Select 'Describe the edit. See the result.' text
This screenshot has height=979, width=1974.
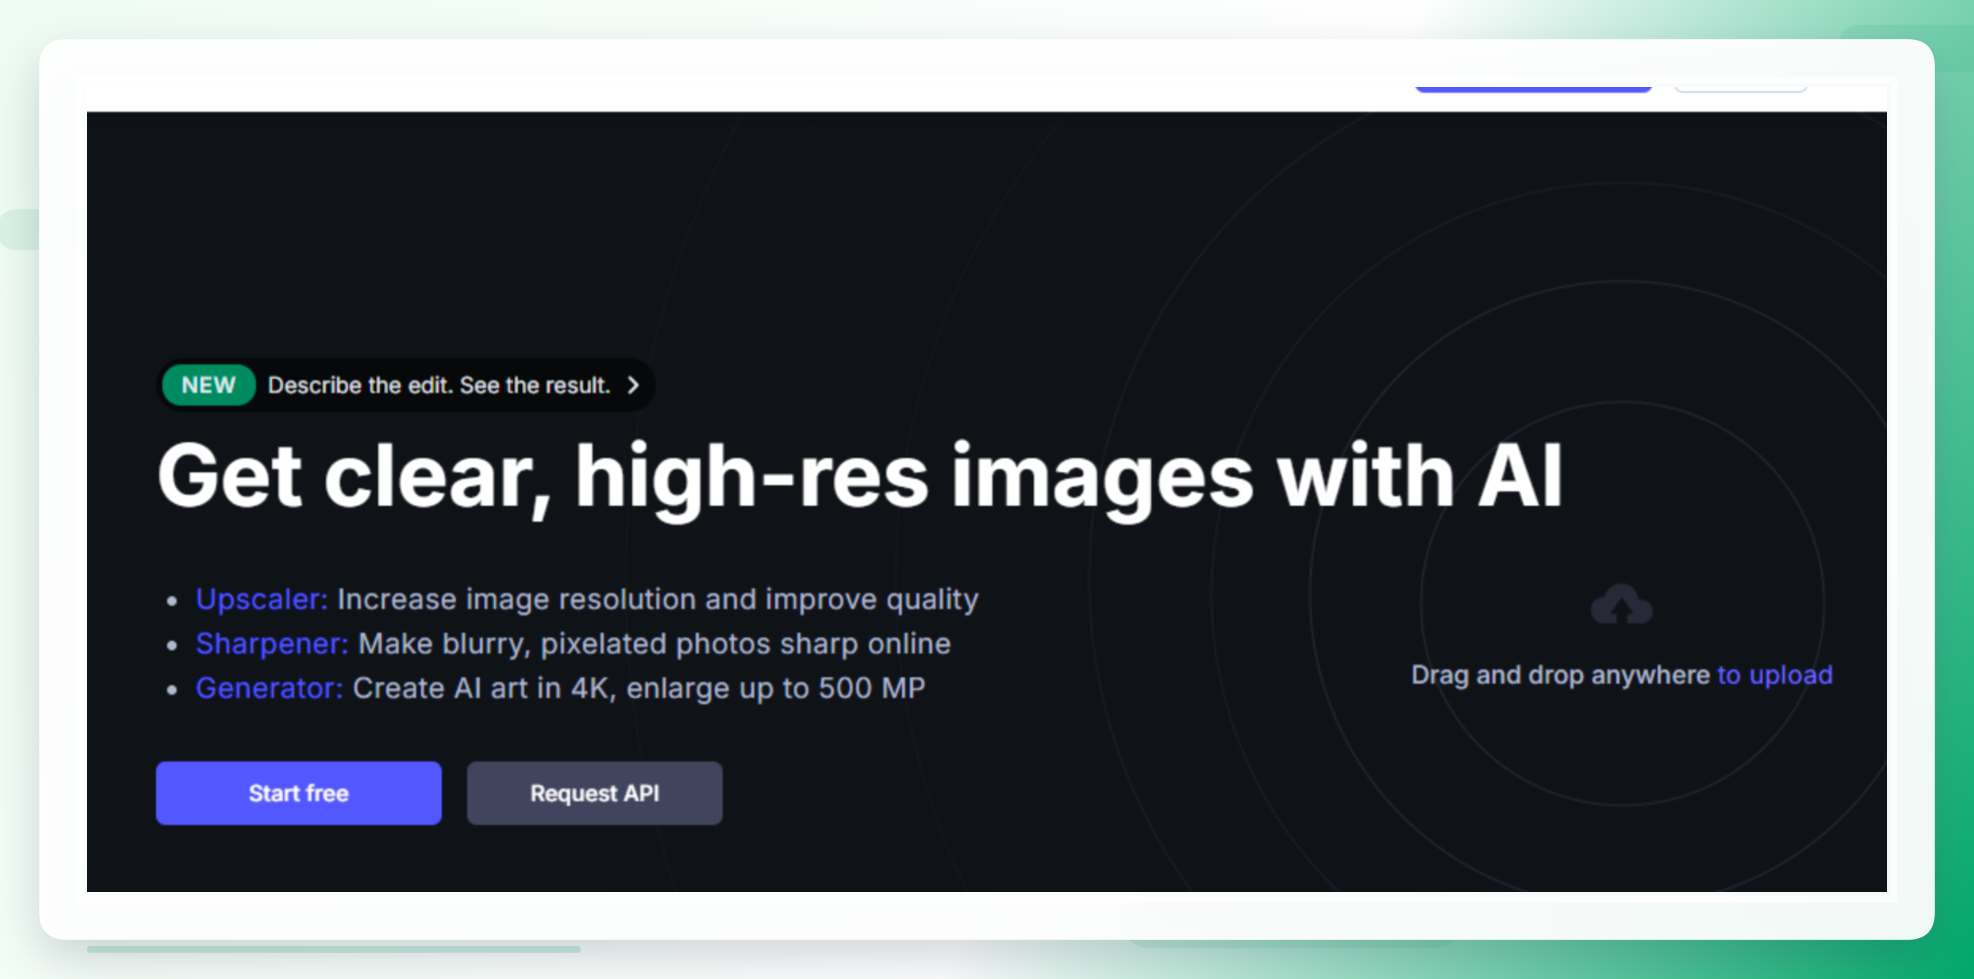439,385
